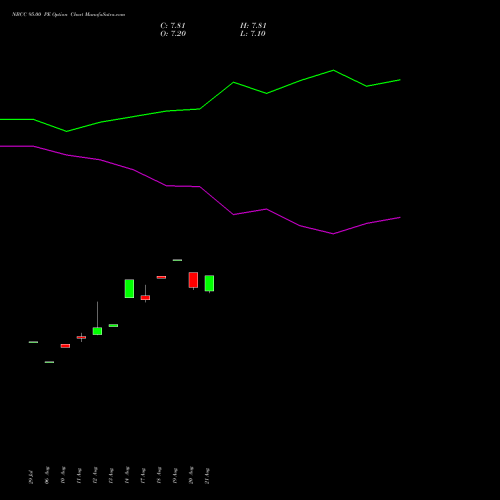Select the high value 'H: 7.81'

253,26
